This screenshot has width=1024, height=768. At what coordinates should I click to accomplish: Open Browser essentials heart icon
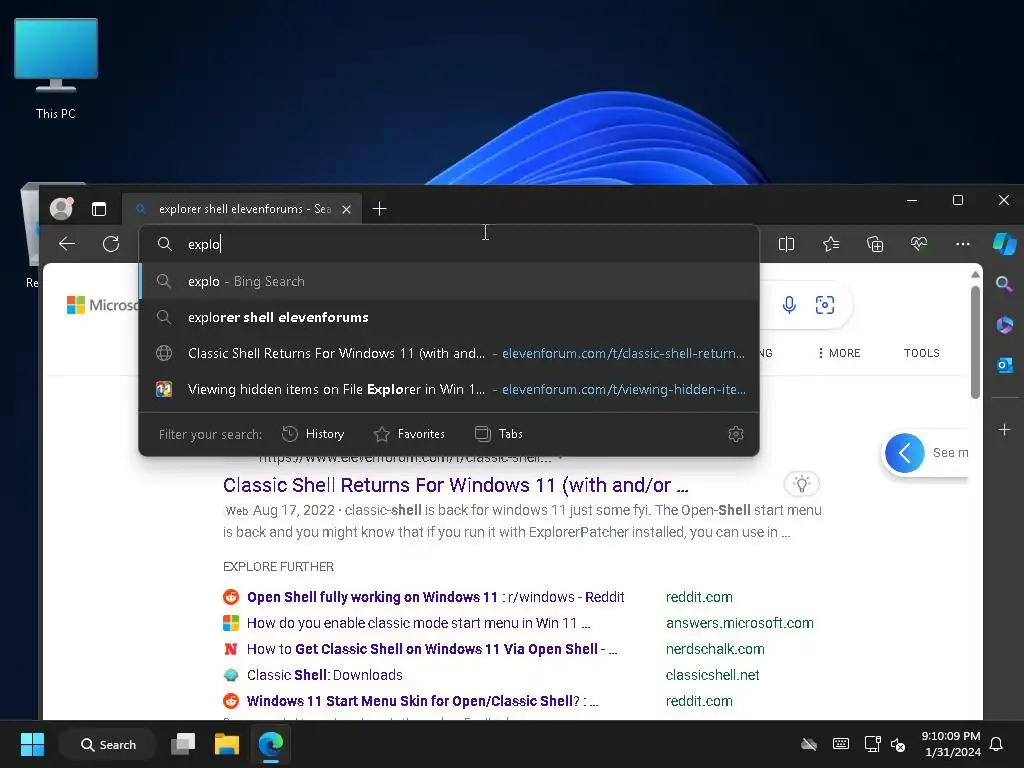(919, 244)
